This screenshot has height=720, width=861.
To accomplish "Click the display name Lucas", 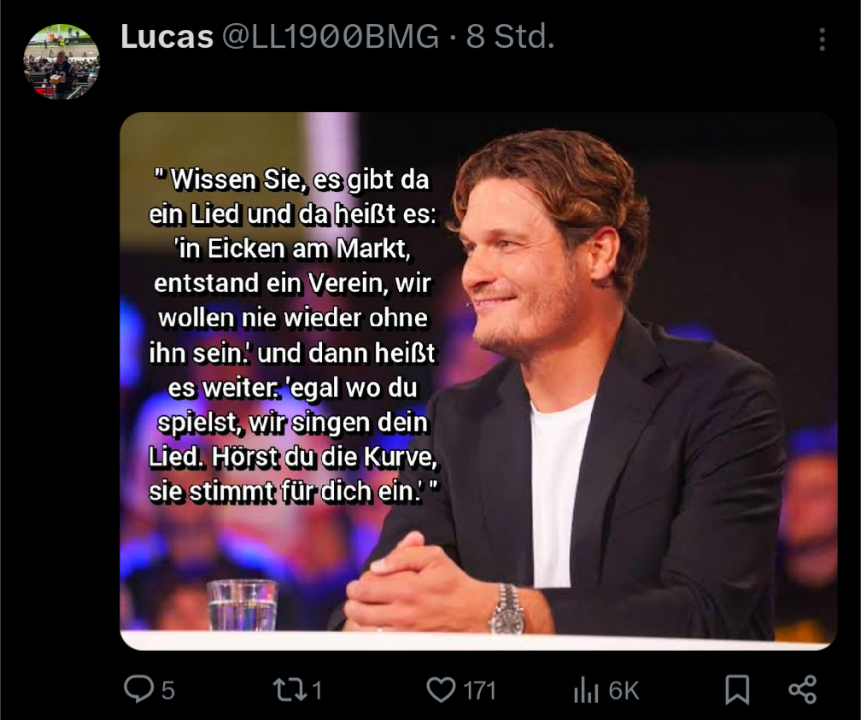I will pyautogui.click(x=167, y=37).
